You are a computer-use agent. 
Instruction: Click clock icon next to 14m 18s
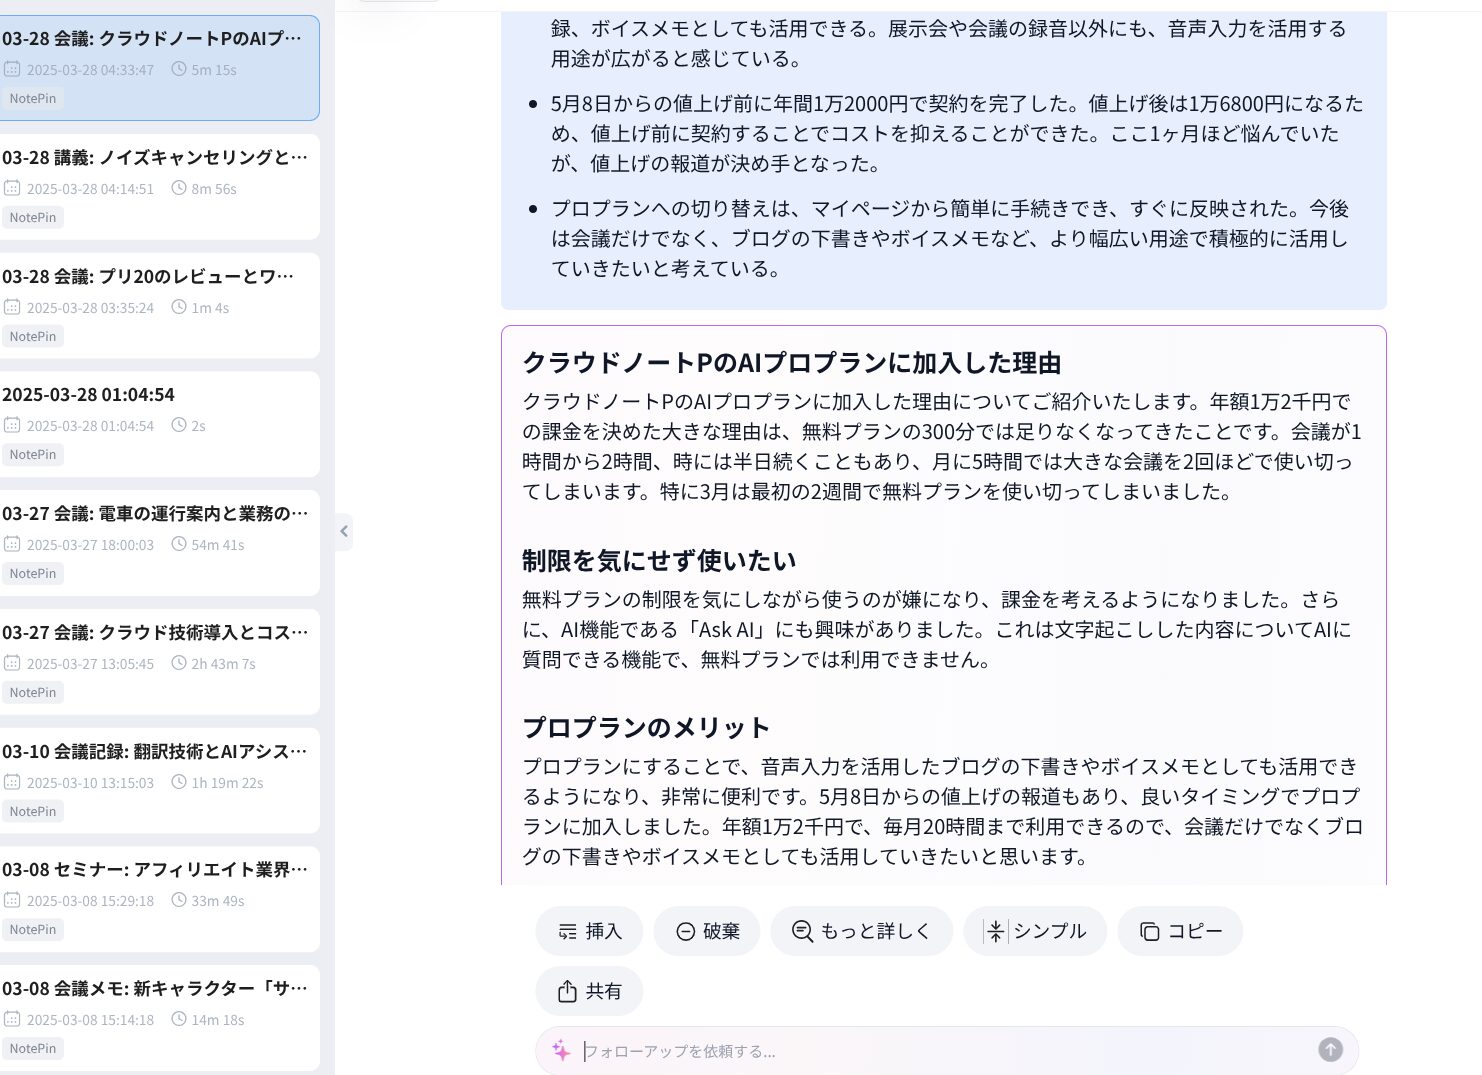tap(179, 1019)
